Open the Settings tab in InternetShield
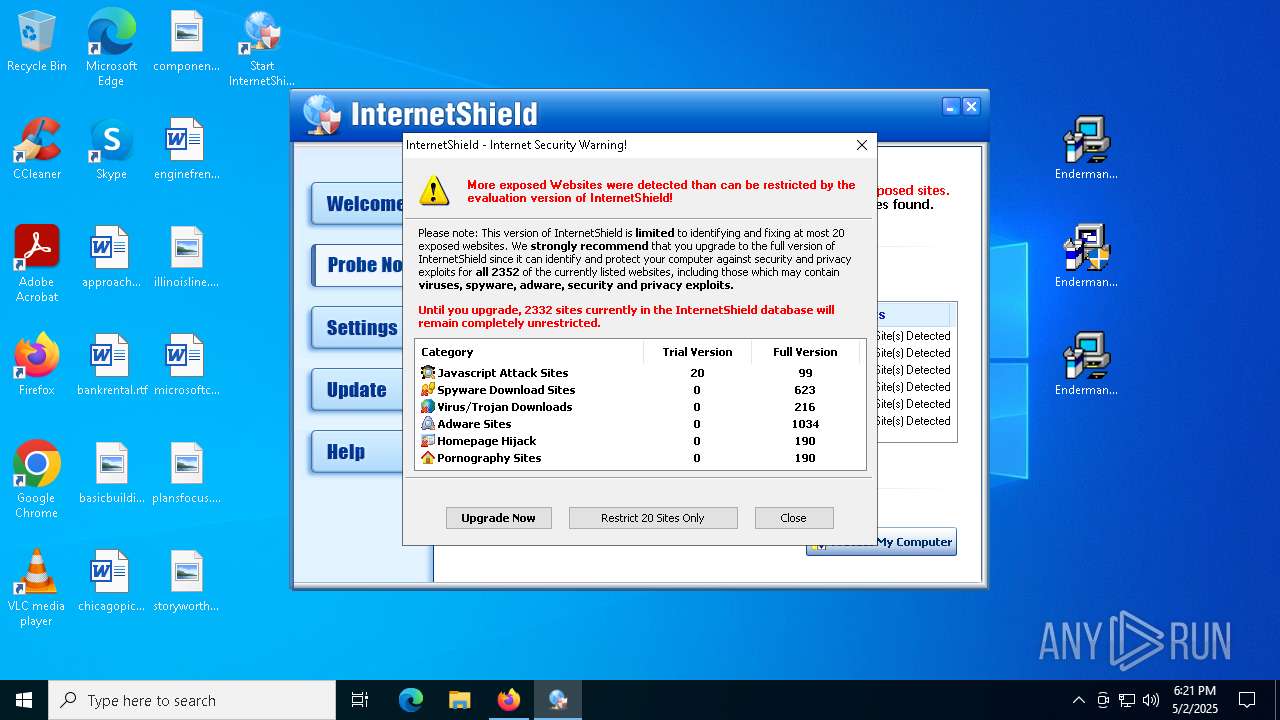Screen dimensions: 1280x720 pyautogui.click(x=358, y=328)
